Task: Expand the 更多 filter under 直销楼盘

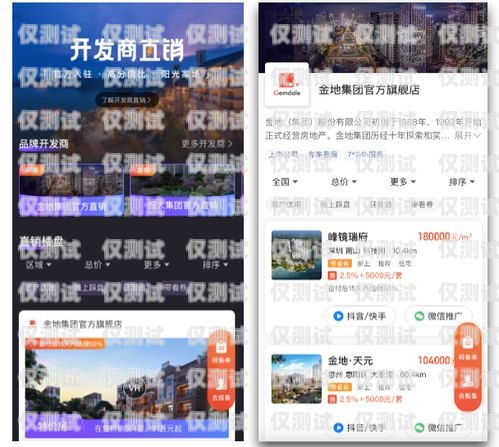Action: click(x=156, y=265)
